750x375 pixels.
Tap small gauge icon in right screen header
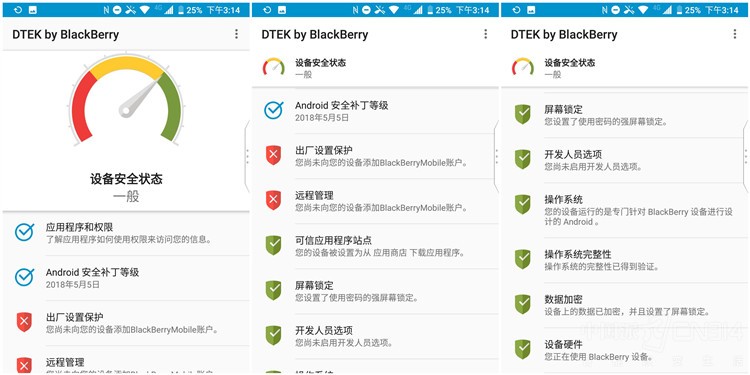coord(523,67)
